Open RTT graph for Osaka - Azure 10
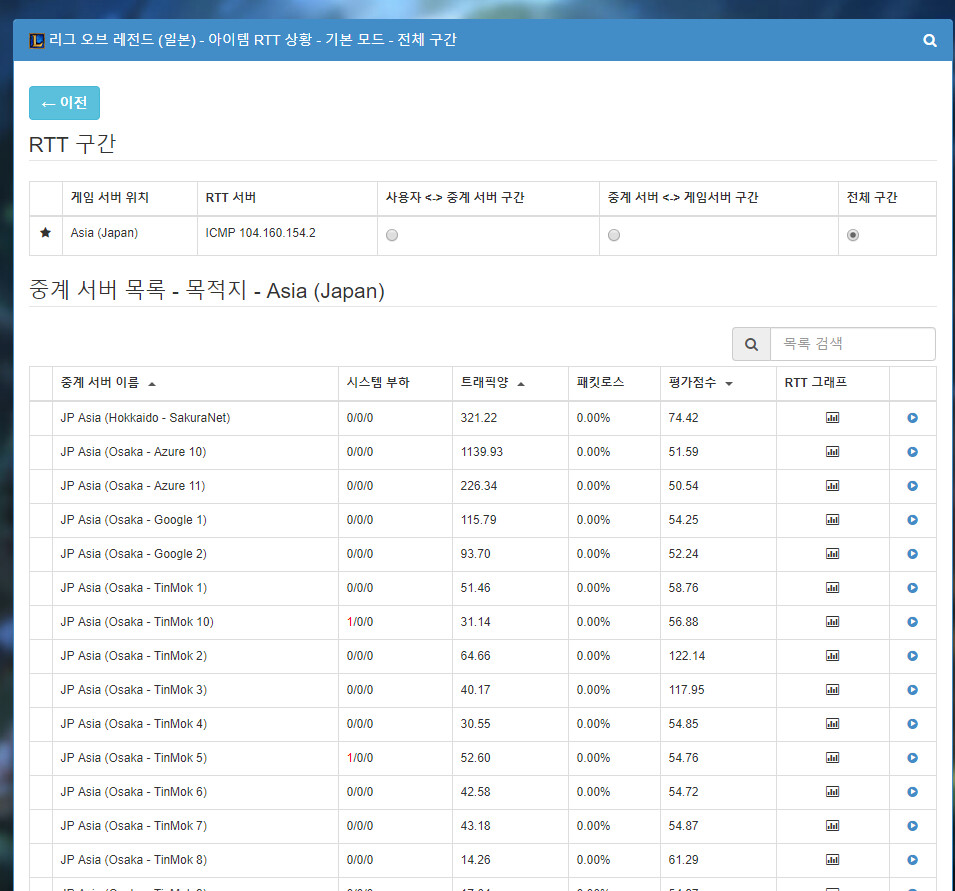Viewport: 955px width, 891px height. tap(832, 452)
